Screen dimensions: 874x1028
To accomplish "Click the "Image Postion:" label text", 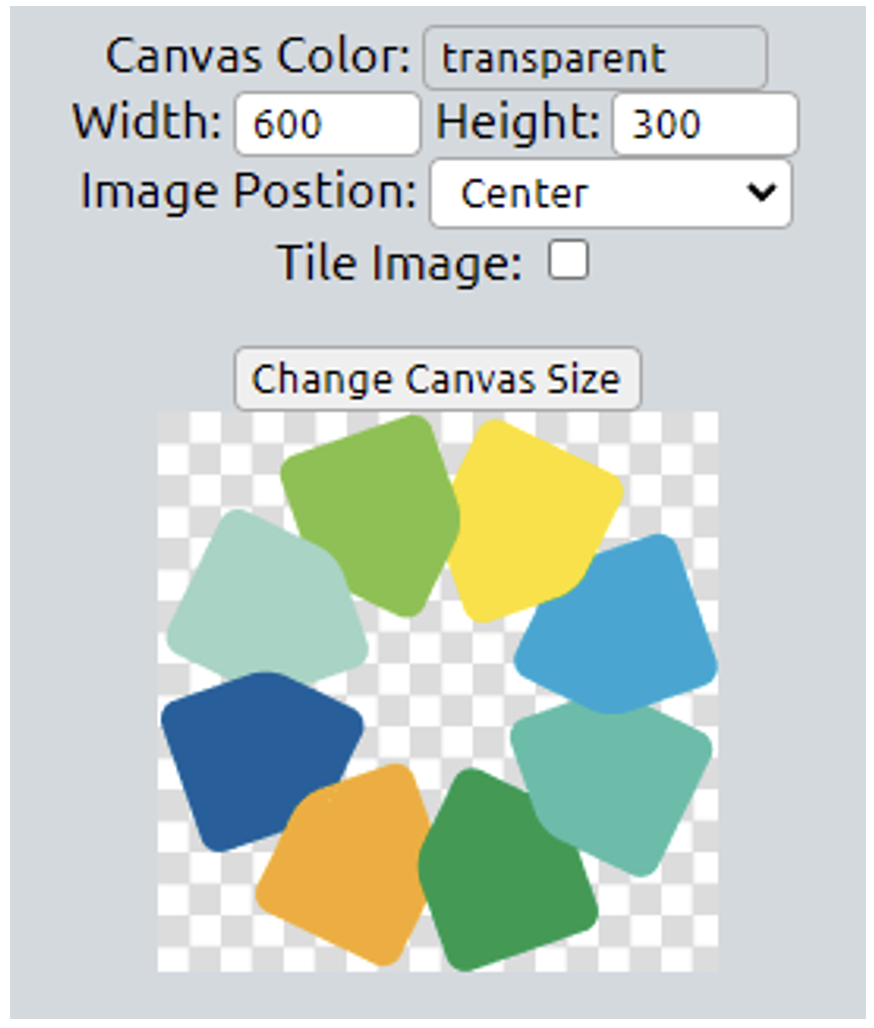I will (x=248, y=191).
